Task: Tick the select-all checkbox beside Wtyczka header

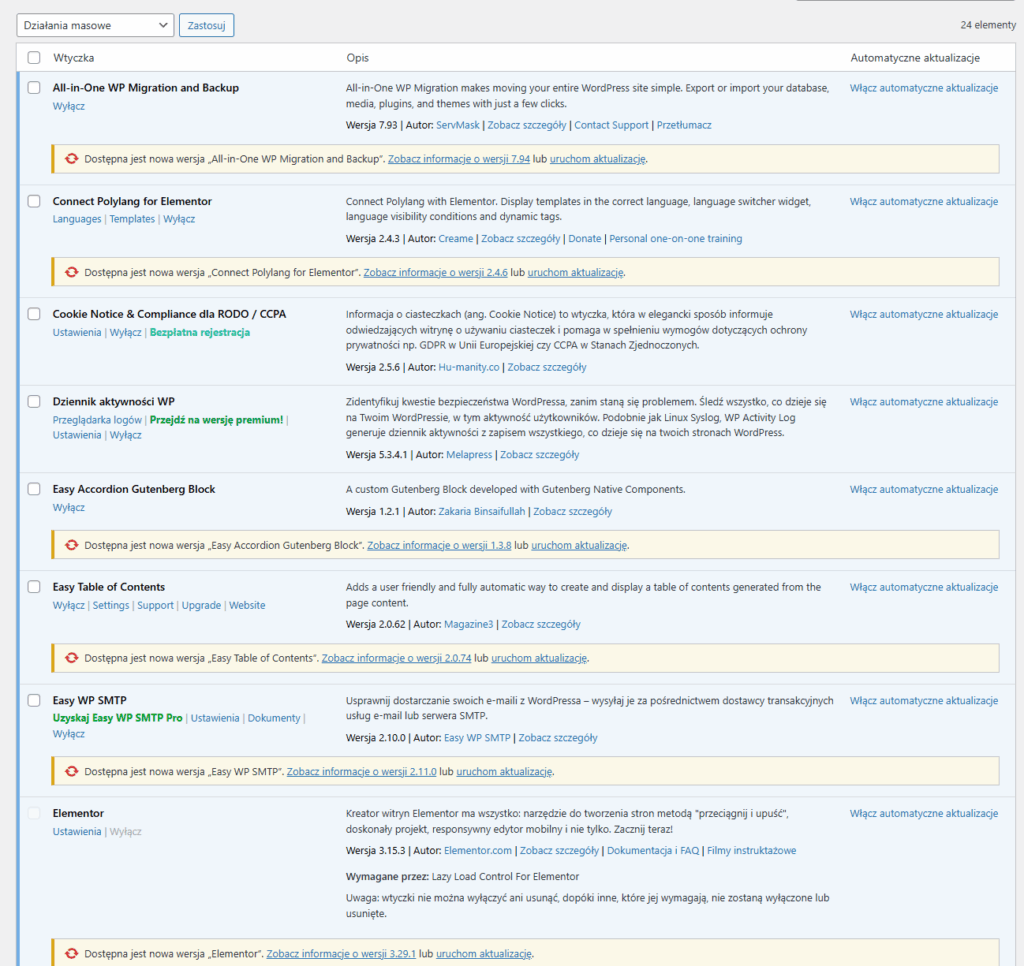Action: (x=34, y=58)
